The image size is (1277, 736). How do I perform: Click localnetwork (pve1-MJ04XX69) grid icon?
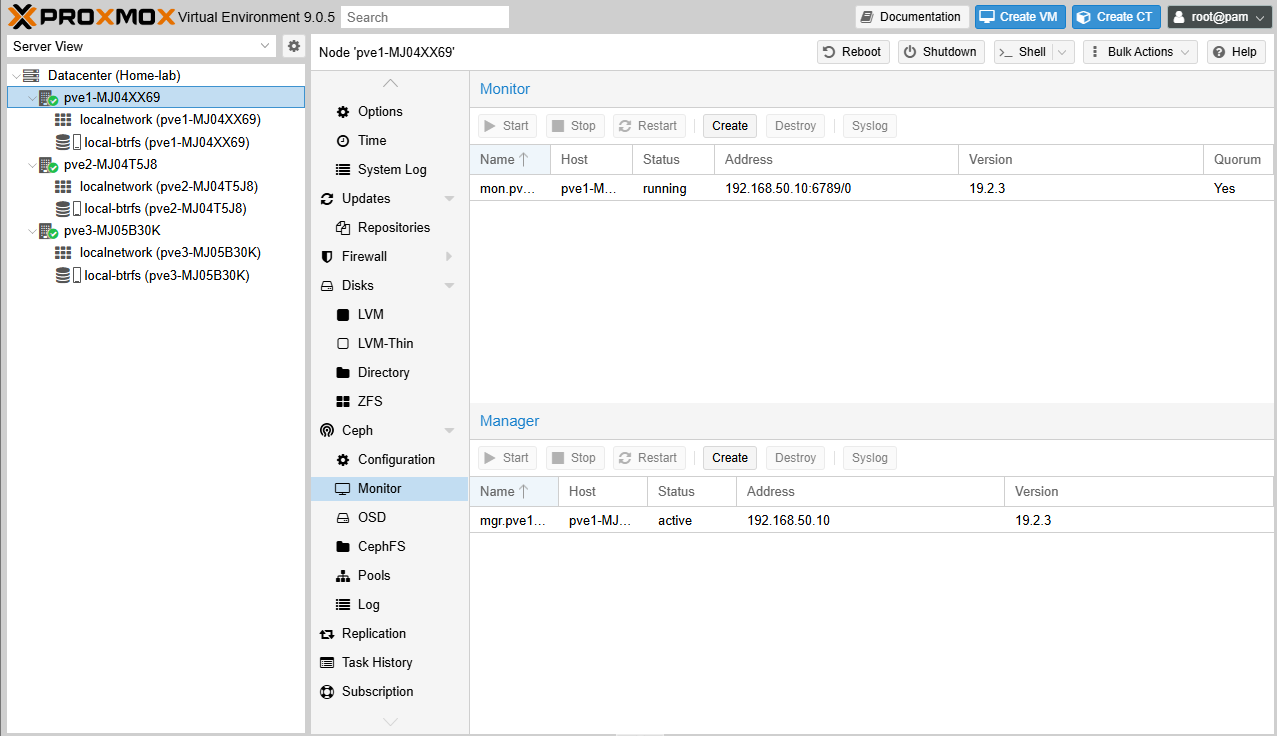[x=63, y=120]
